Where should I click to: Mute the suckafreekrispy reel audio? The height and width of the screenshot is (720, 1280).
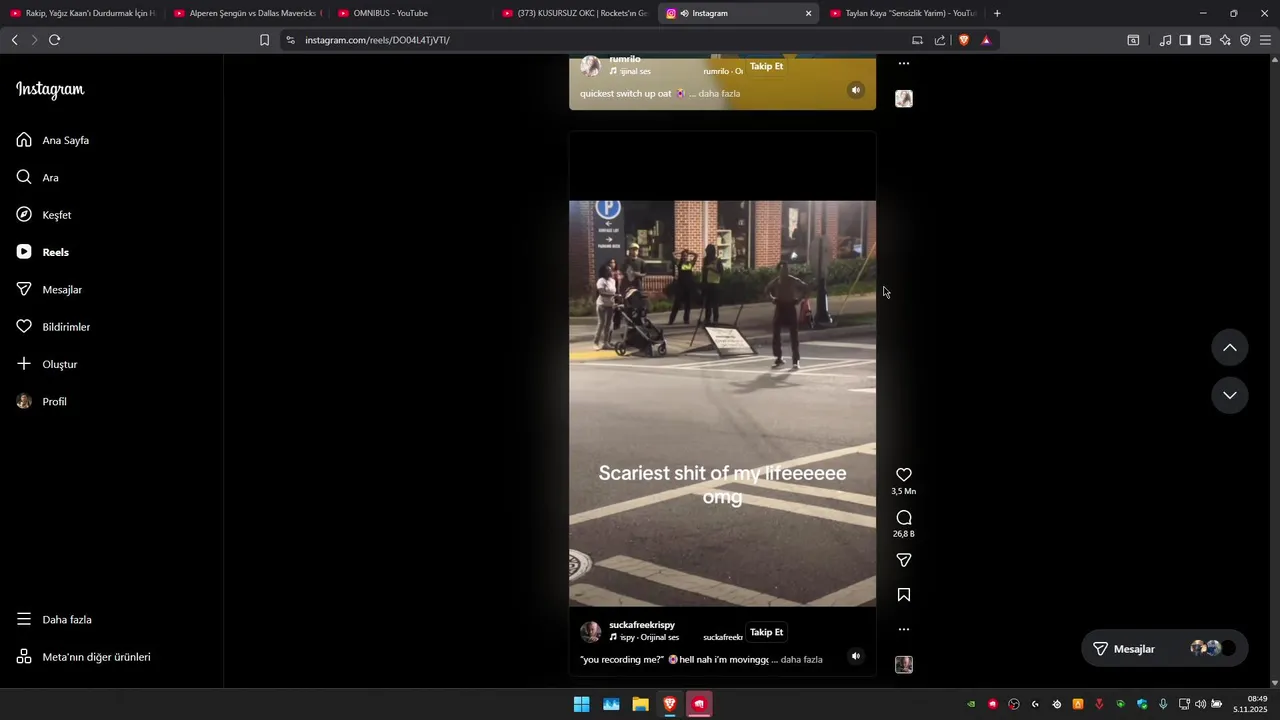pos(856,657)
